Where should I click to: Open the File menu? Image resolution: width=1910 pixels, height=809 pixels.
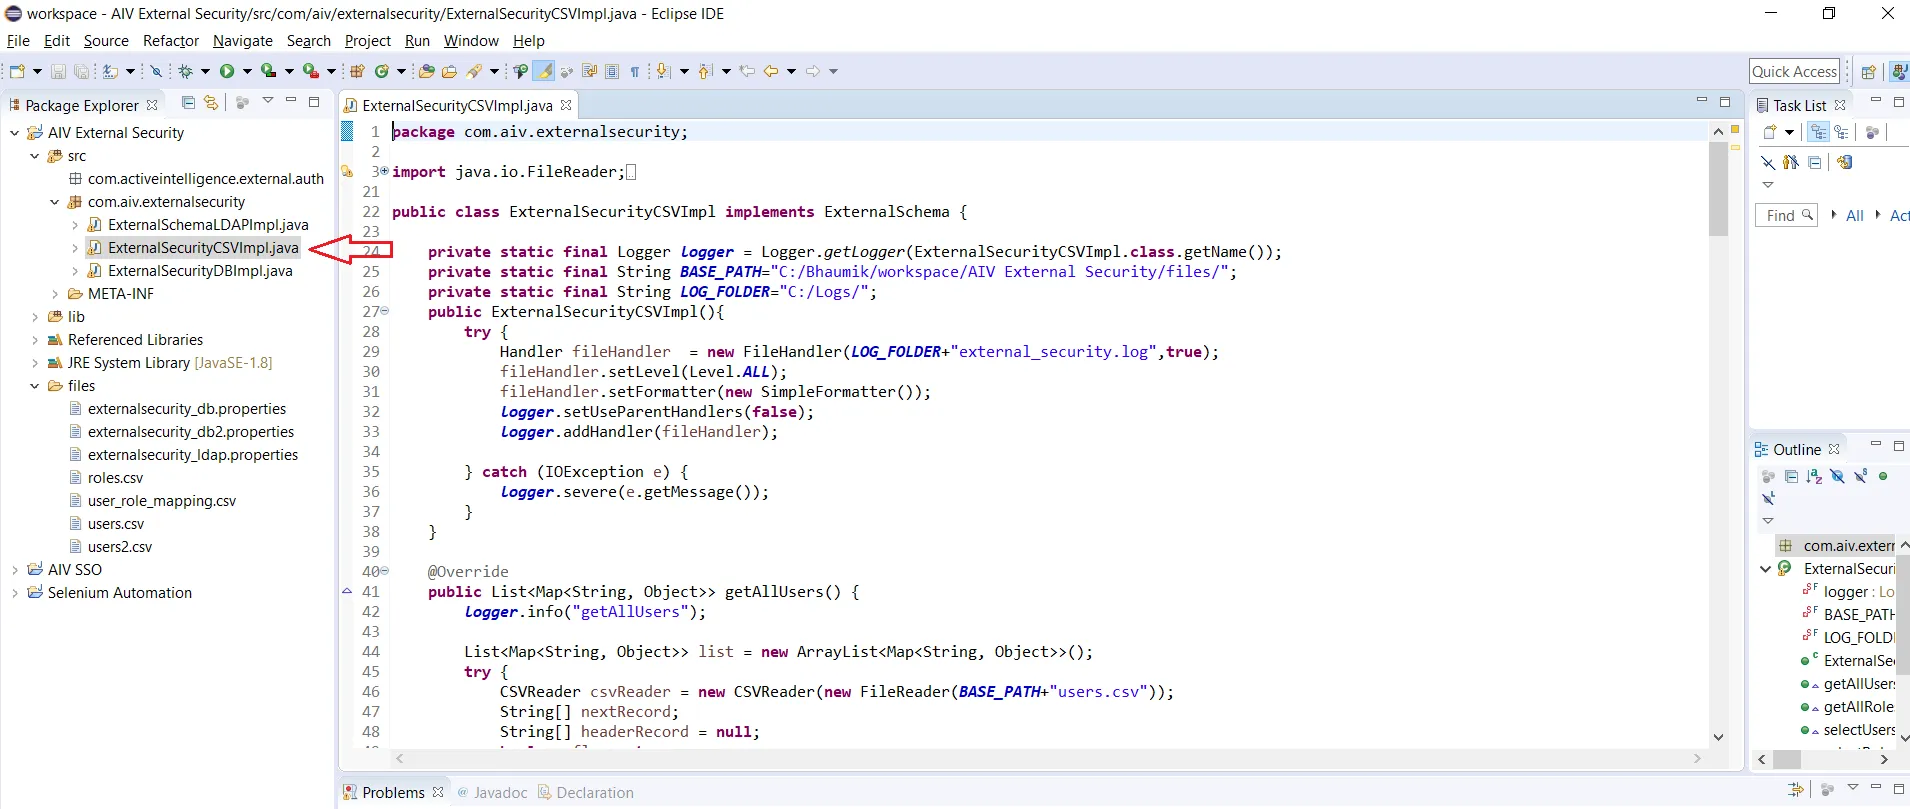coord(18,41)
